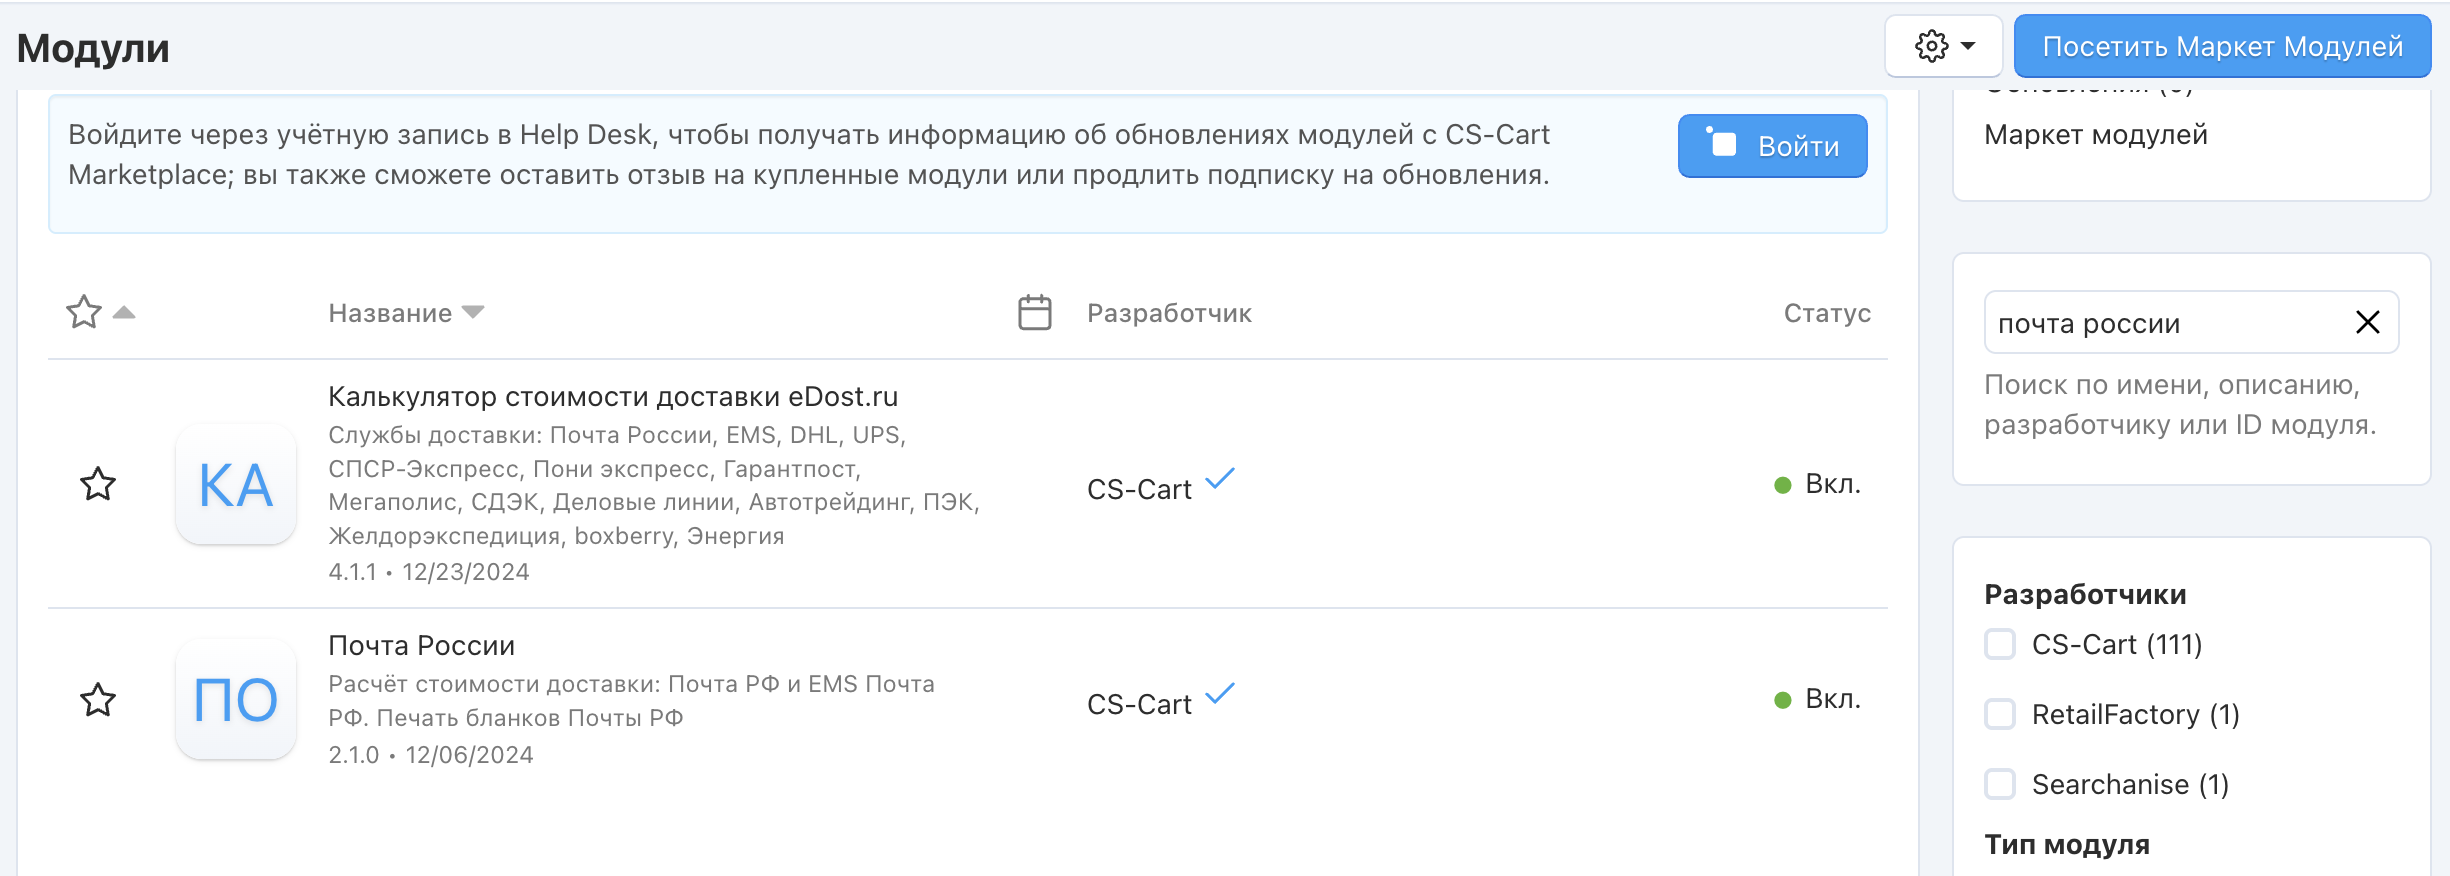Open the Почта России module title
The height and width of the screenshot is (876, 2450).
[x=421, y=646]
